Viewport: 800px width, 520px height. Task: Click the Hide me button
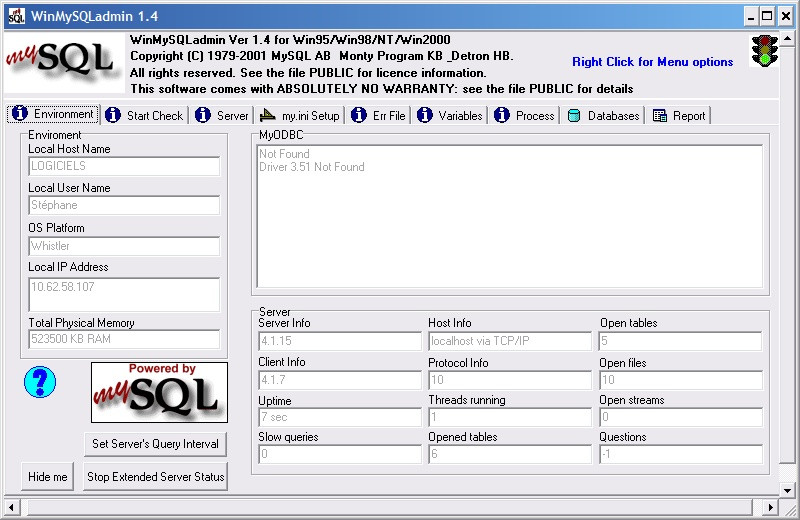click(x=48, y=477)
